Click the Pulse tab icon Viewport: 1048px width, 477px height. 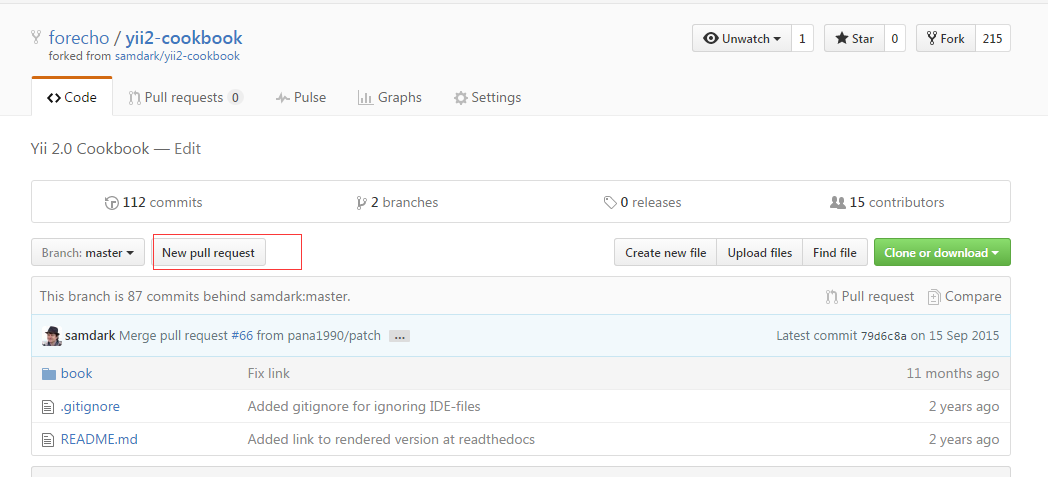point(283,98)
